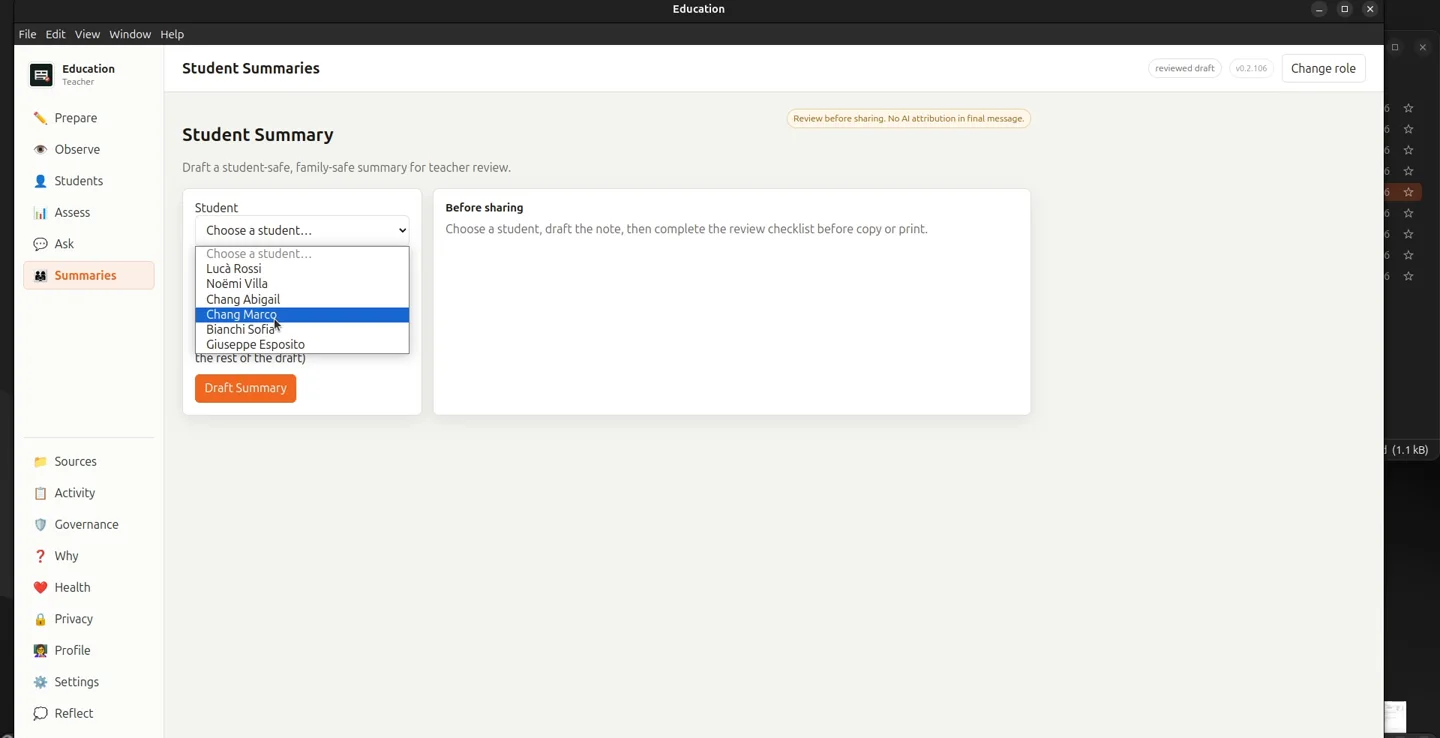Screen dimensions: 1440x738
Task: Click the Privacy lock icon
Action: click(40, 619)
